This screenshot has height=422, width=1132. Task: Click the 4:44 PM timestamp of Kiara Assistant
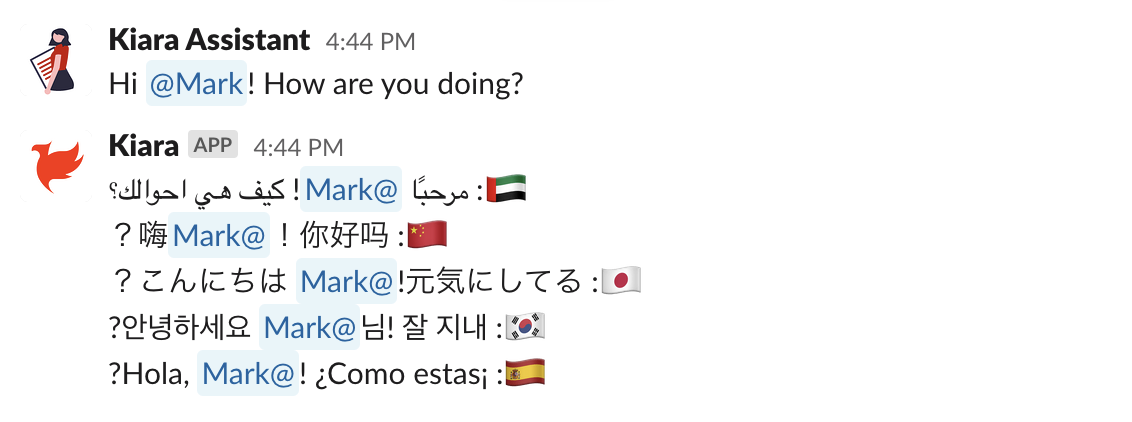pyautogui.click(x=370, y=42)
